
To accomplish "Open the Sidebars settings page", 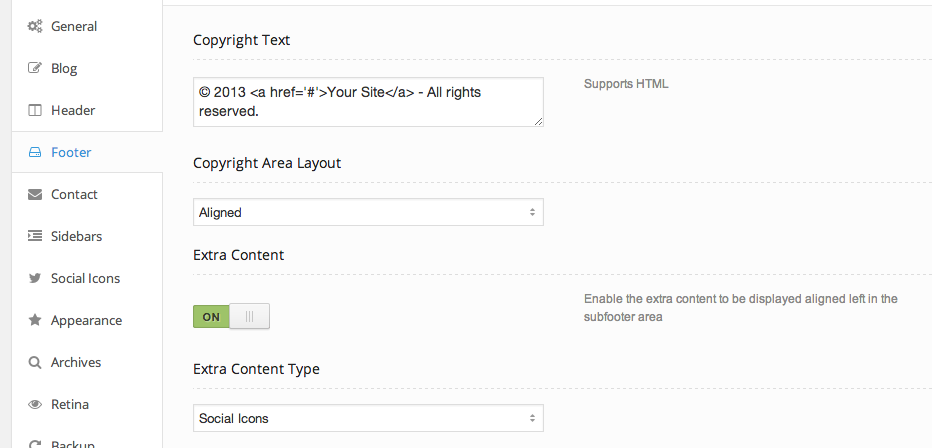I will click(76, 237).
